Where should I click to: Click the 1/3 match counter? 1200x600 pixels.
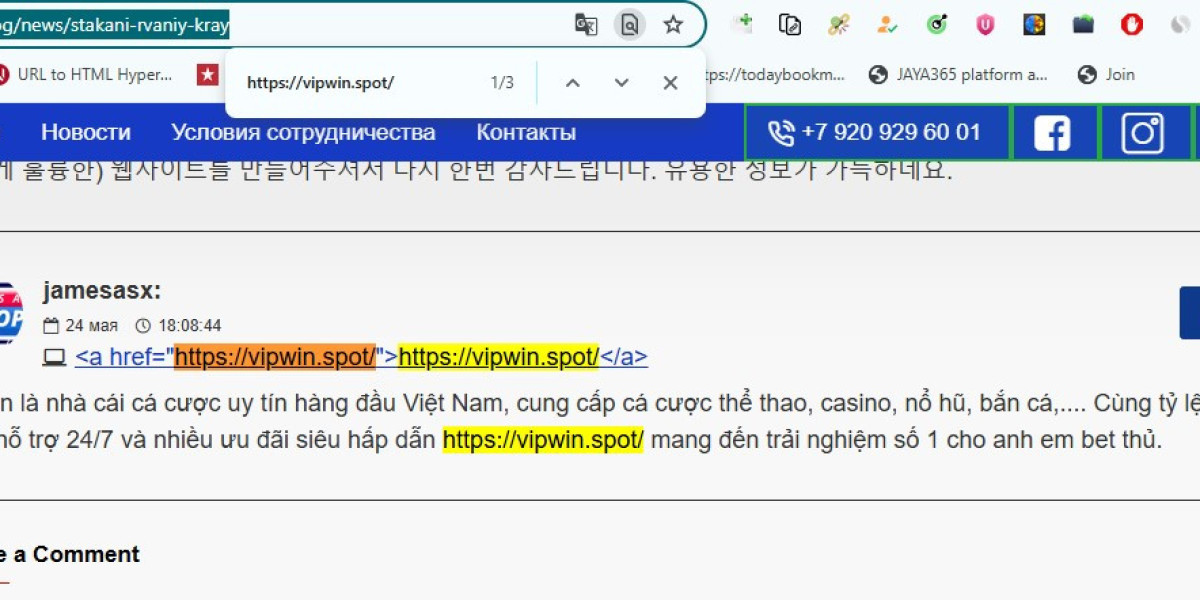click(x=502, y=83)
